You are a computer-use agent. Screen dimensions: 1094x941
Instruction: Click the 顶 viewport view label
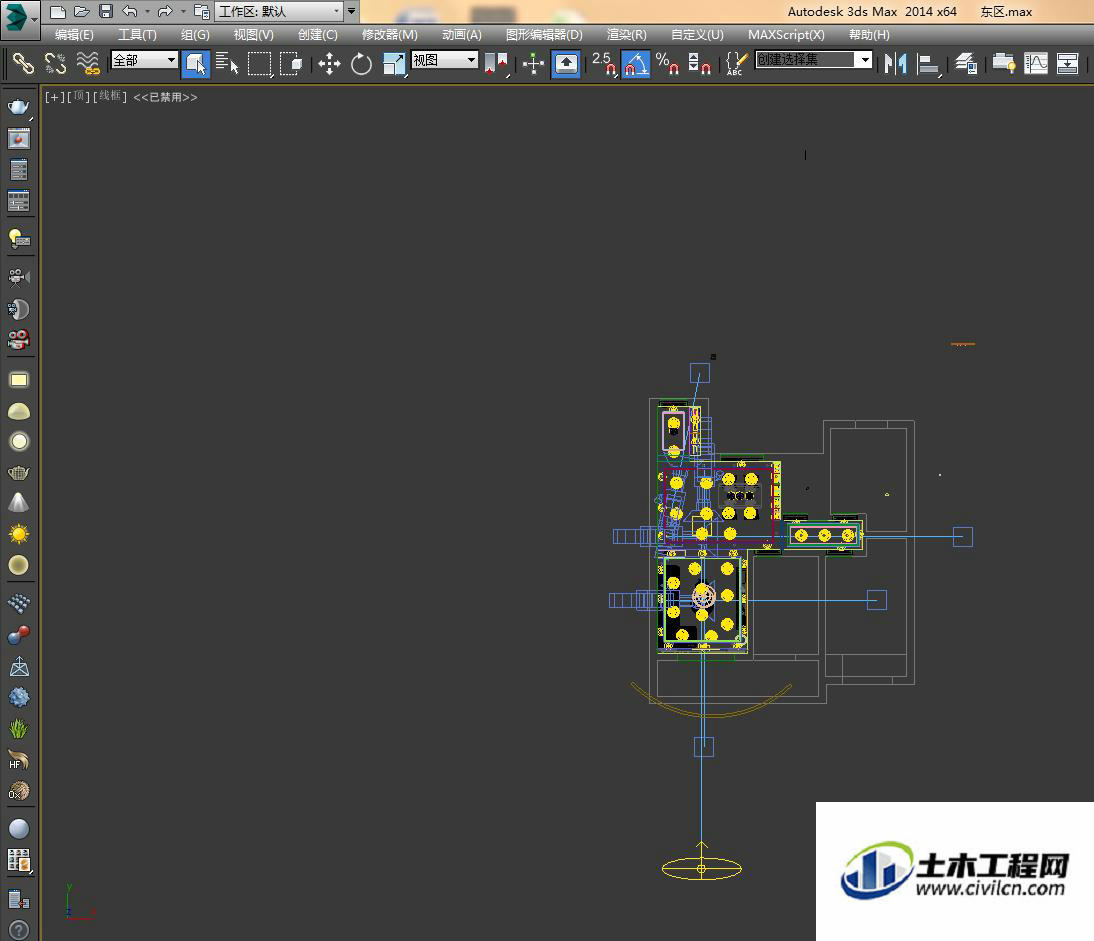coord(78,97)
